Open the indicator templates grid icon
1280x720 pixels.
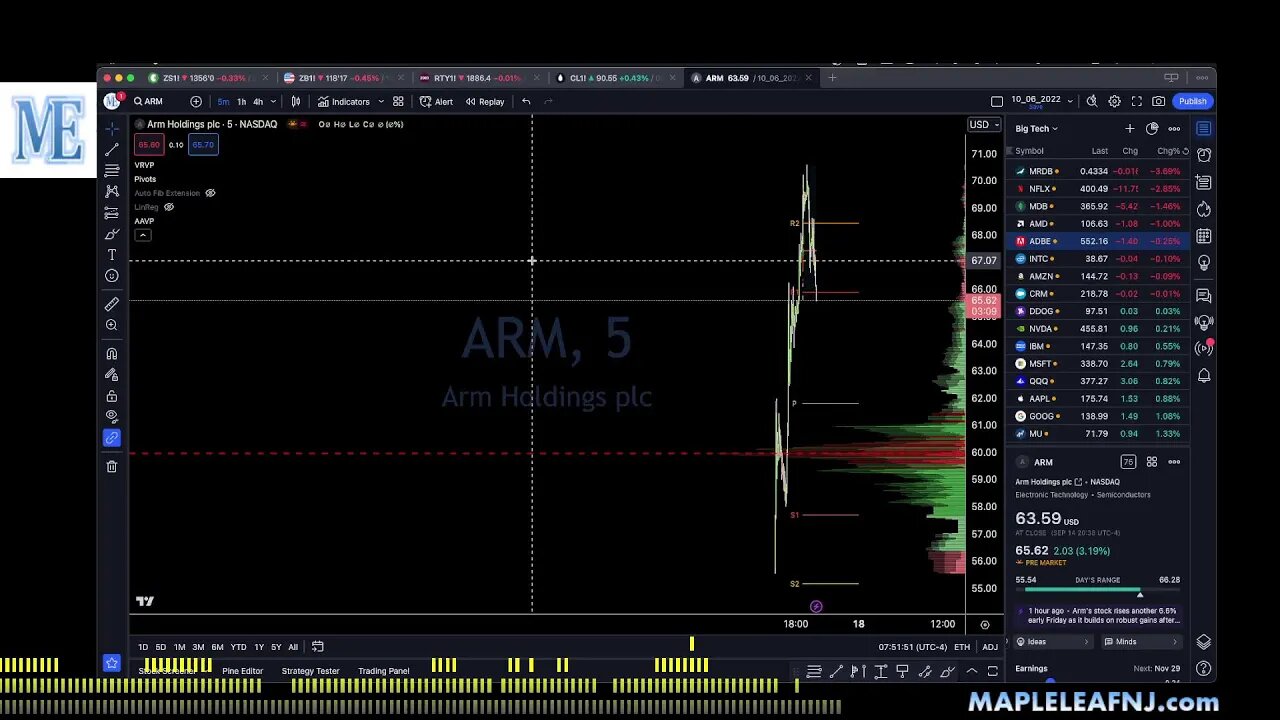tap(398, 101)
